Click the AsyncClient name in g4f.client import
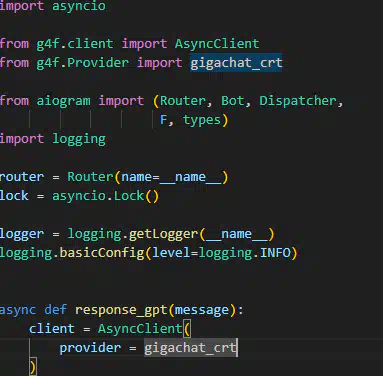383x376 pixels. pos(217,44)
